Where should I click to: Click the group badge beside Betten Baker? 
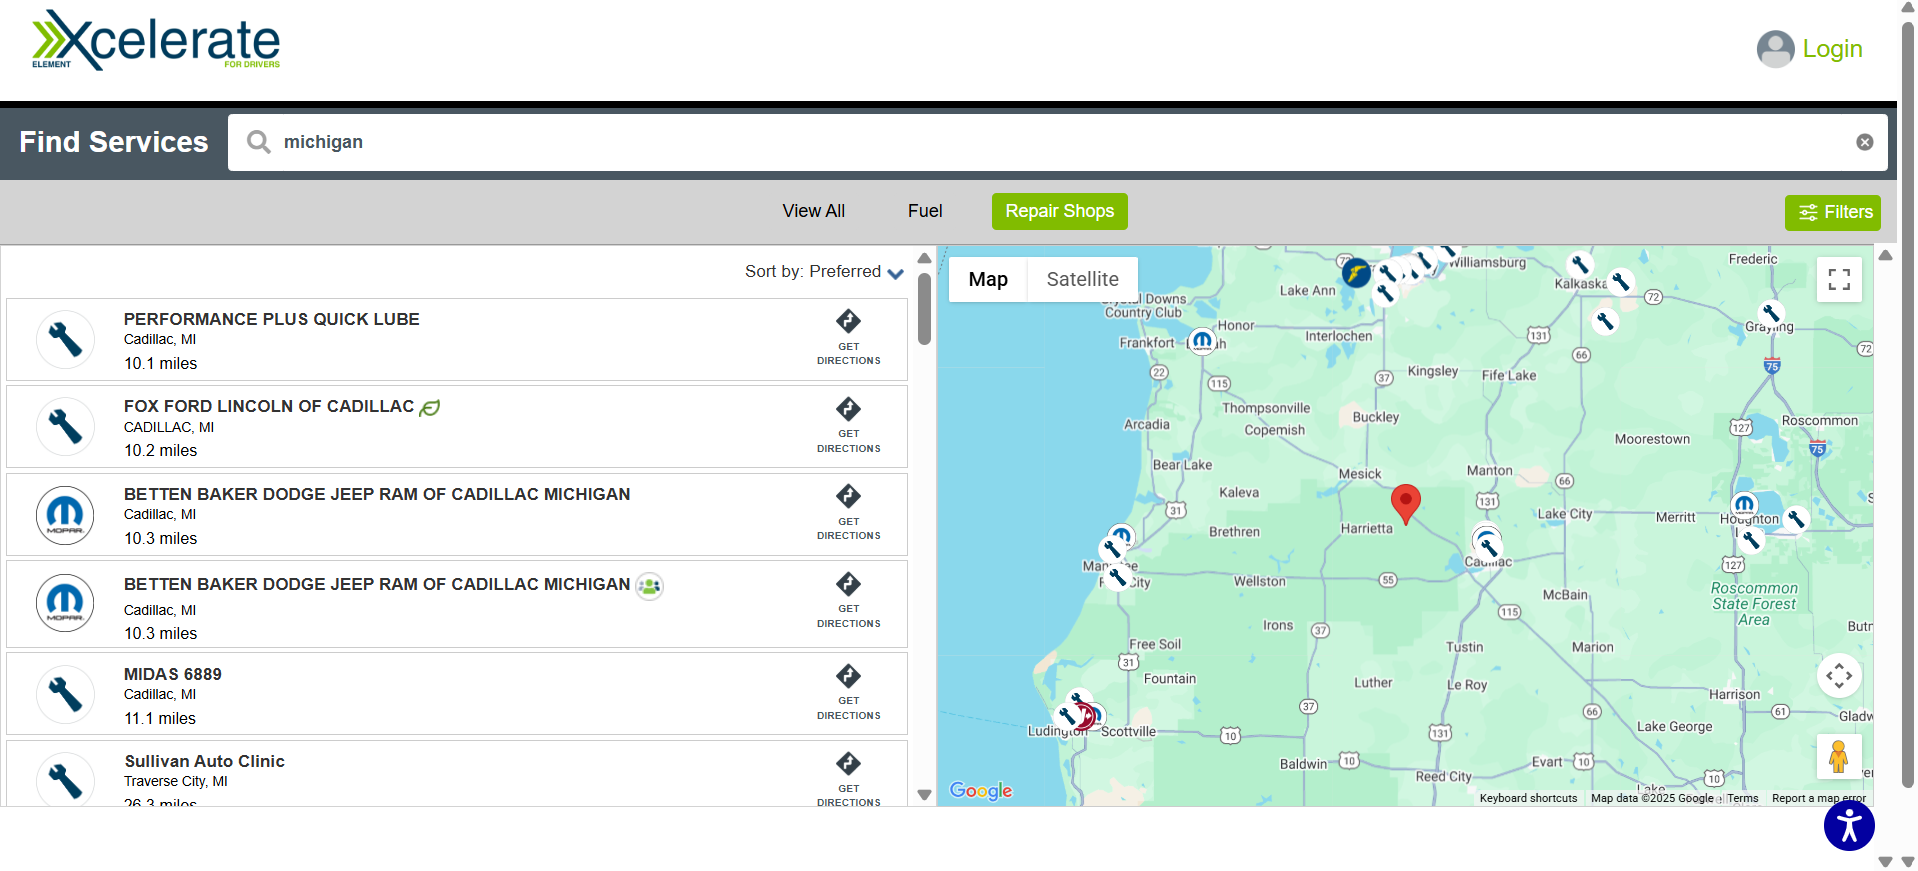click(x=650, y=586)
